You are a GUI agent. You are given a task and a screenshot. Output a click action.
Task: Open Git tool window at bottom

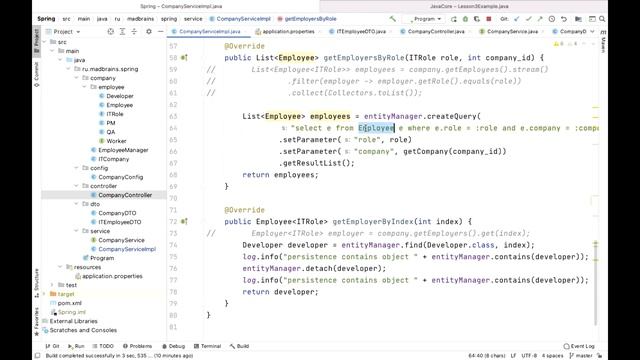53,346
